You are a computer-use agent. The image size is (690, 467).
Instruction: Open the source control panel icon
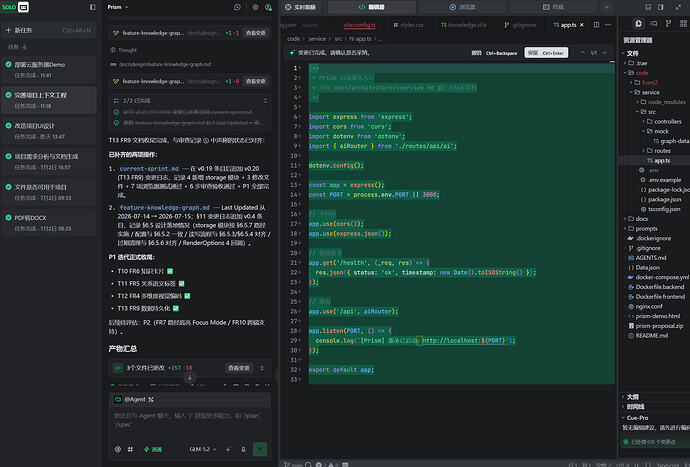pos(668,23)
